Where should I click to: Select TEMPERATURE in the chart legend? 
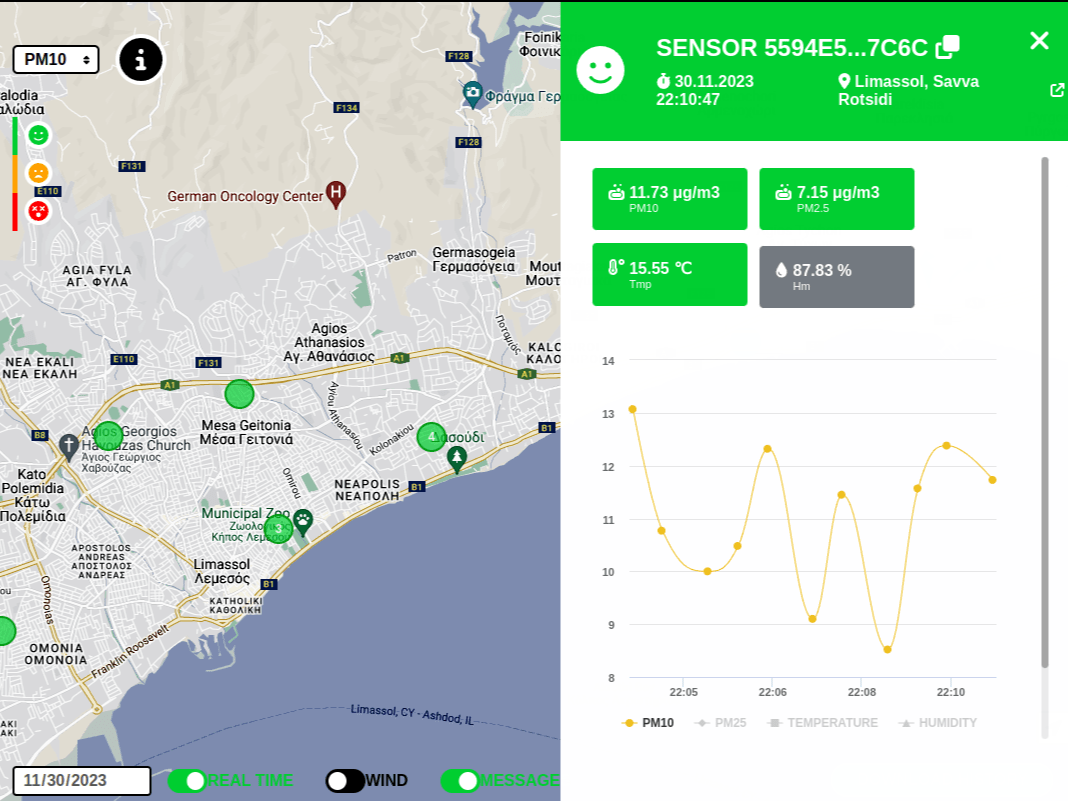coord(822,722)
